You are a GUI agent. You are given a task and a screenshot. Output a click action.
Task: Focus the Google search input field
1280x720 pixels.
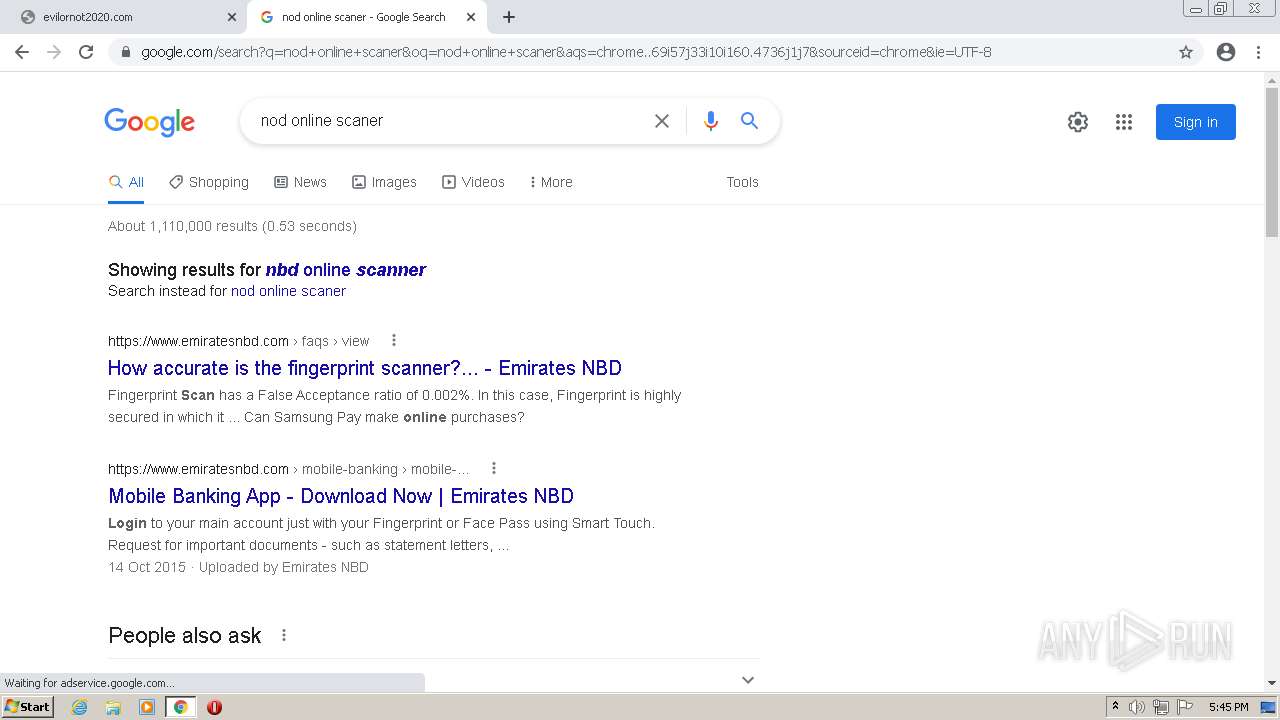[450, 121]
